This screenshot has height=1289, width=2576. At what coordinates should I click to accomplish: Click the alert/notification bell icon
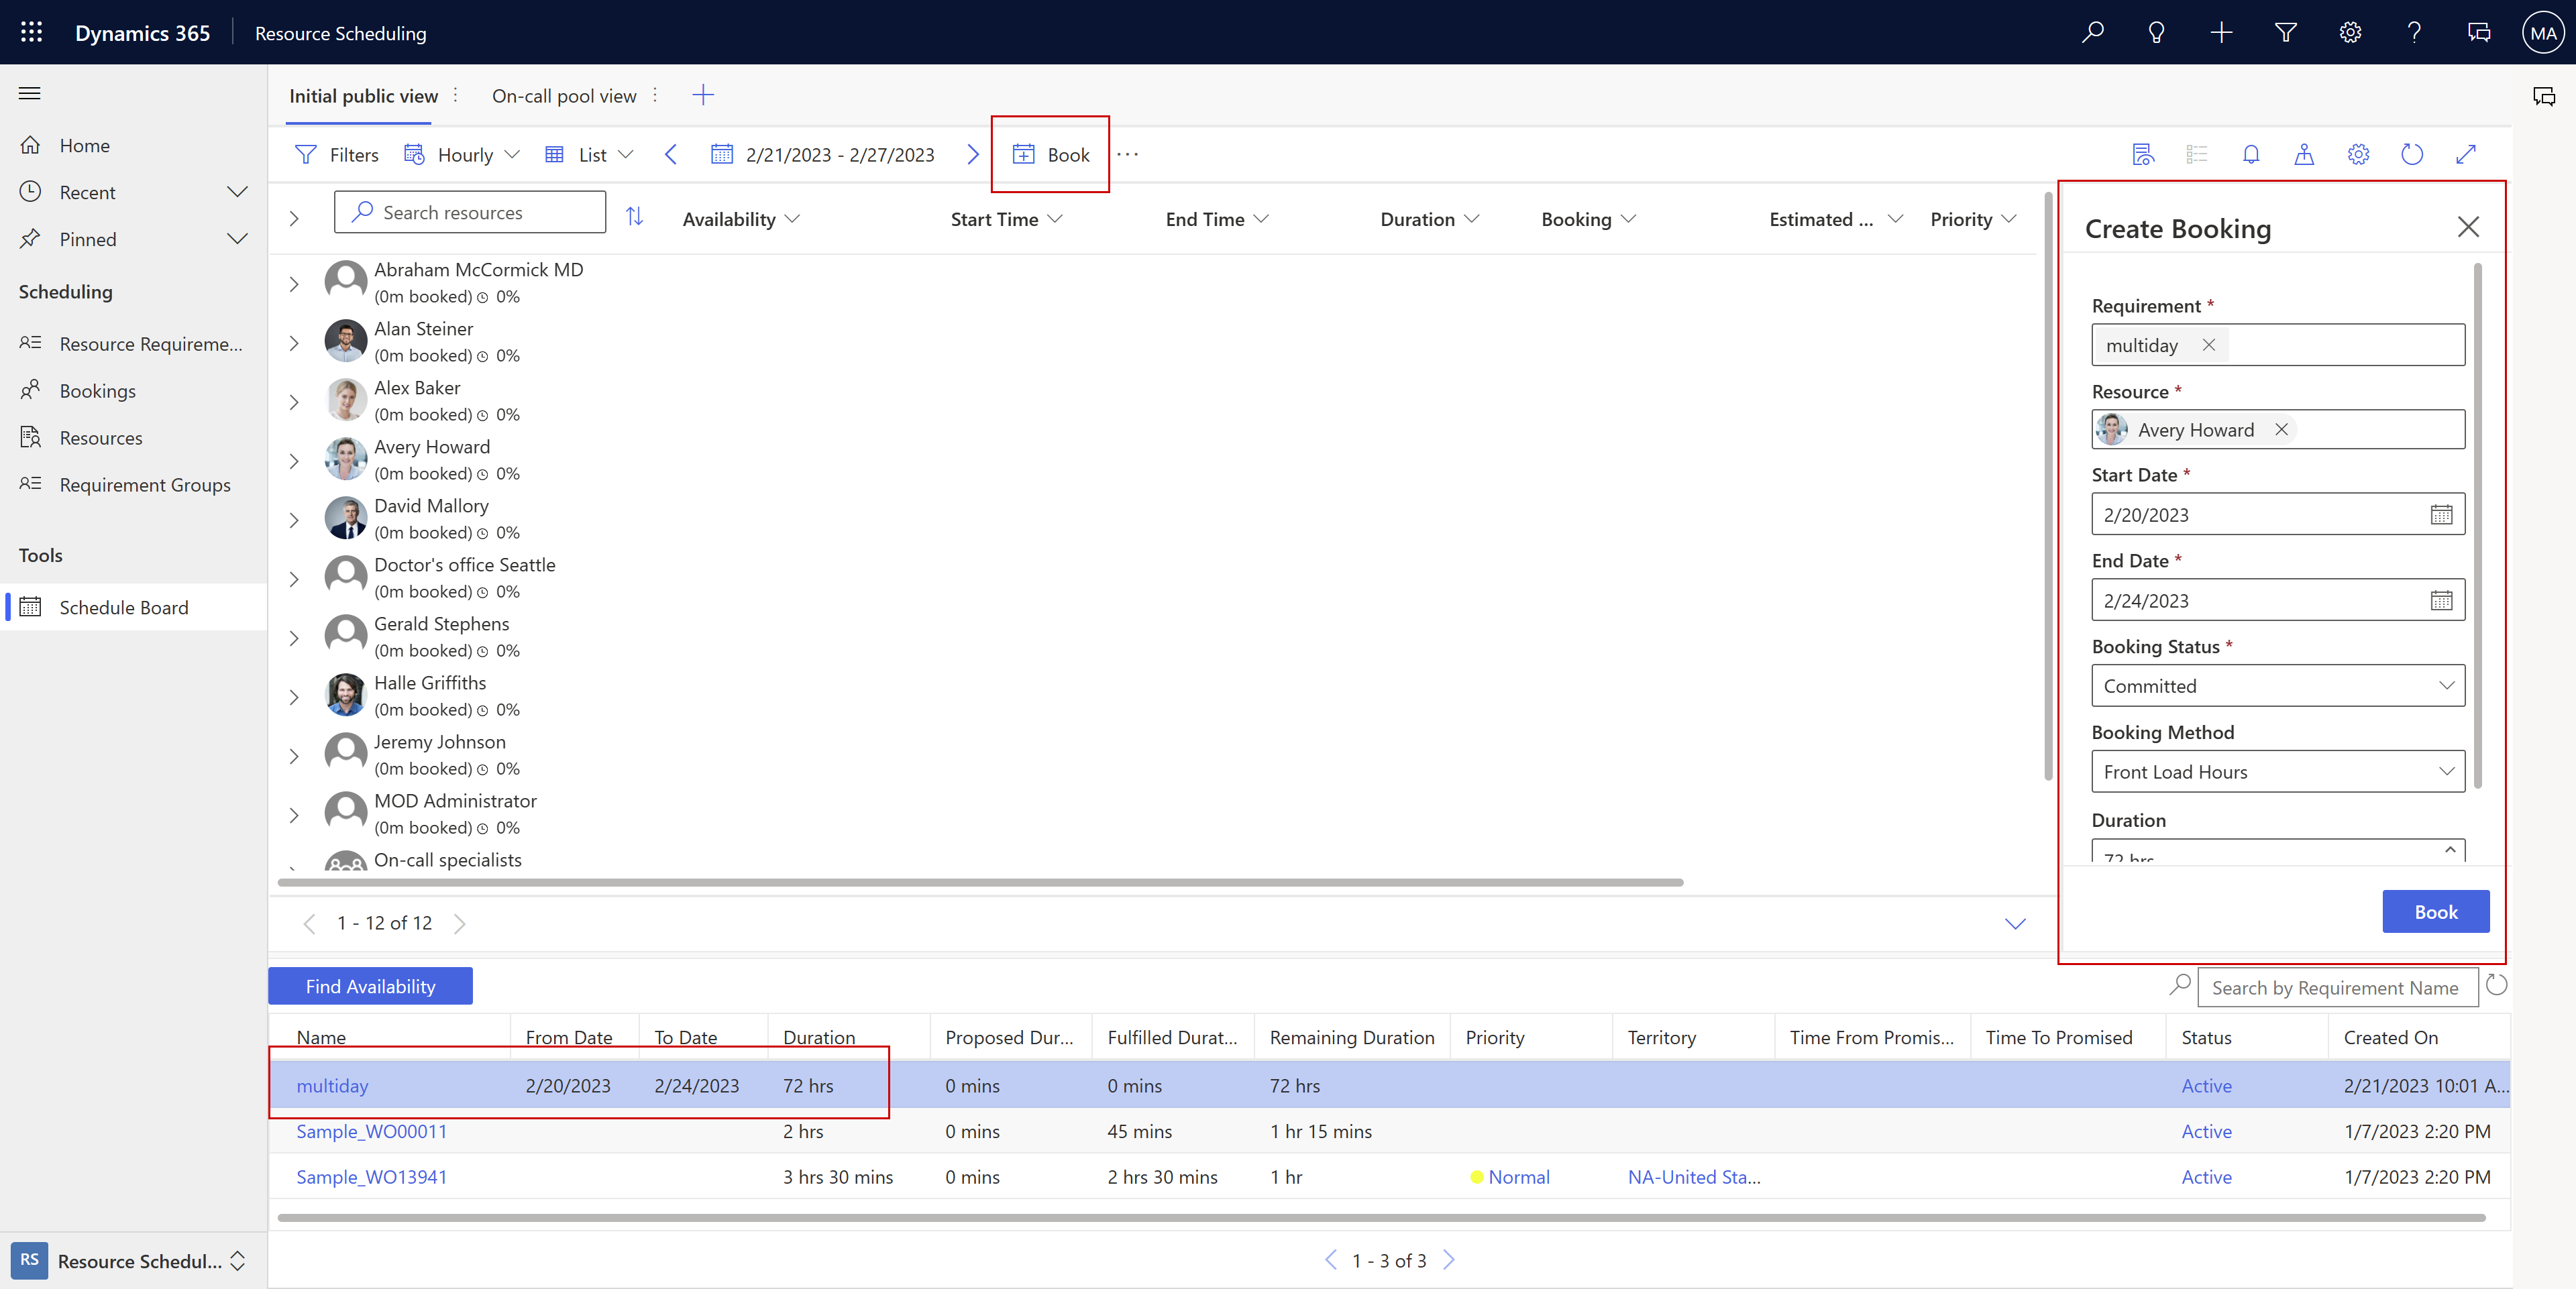[x=2251, y=154]
